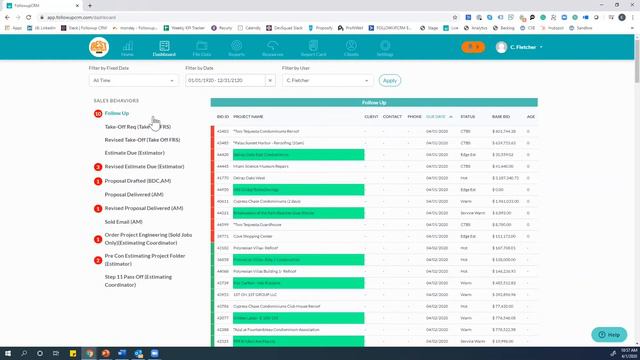Open the Resources cloud icon
640x360 pixels.
click(273, 48)
